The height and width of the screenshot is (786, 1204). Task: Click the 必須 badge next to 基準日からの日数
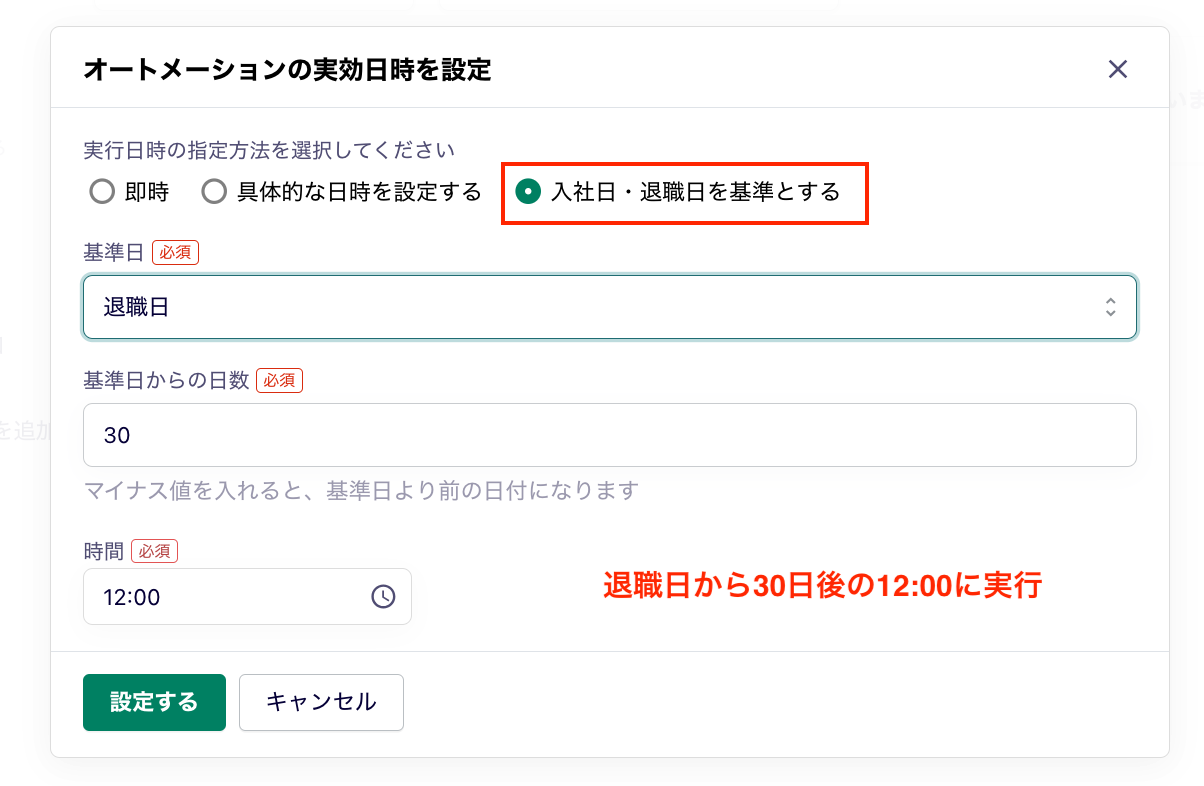point(279,380)
